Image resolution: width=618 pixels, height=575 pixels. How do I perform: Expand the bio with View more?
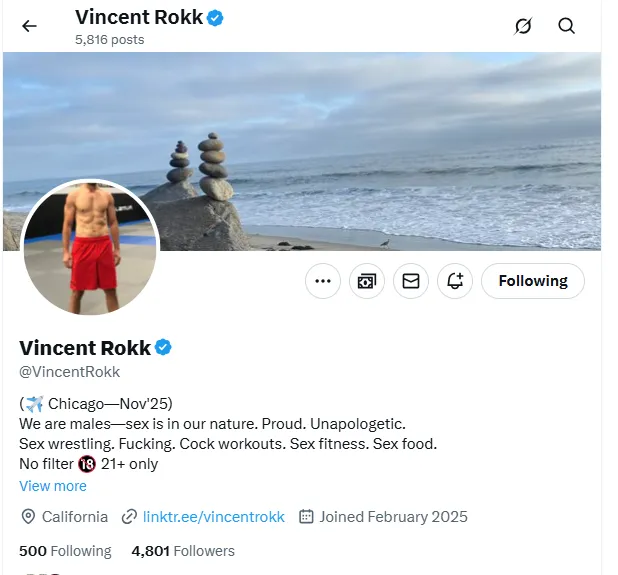[53, 486]
